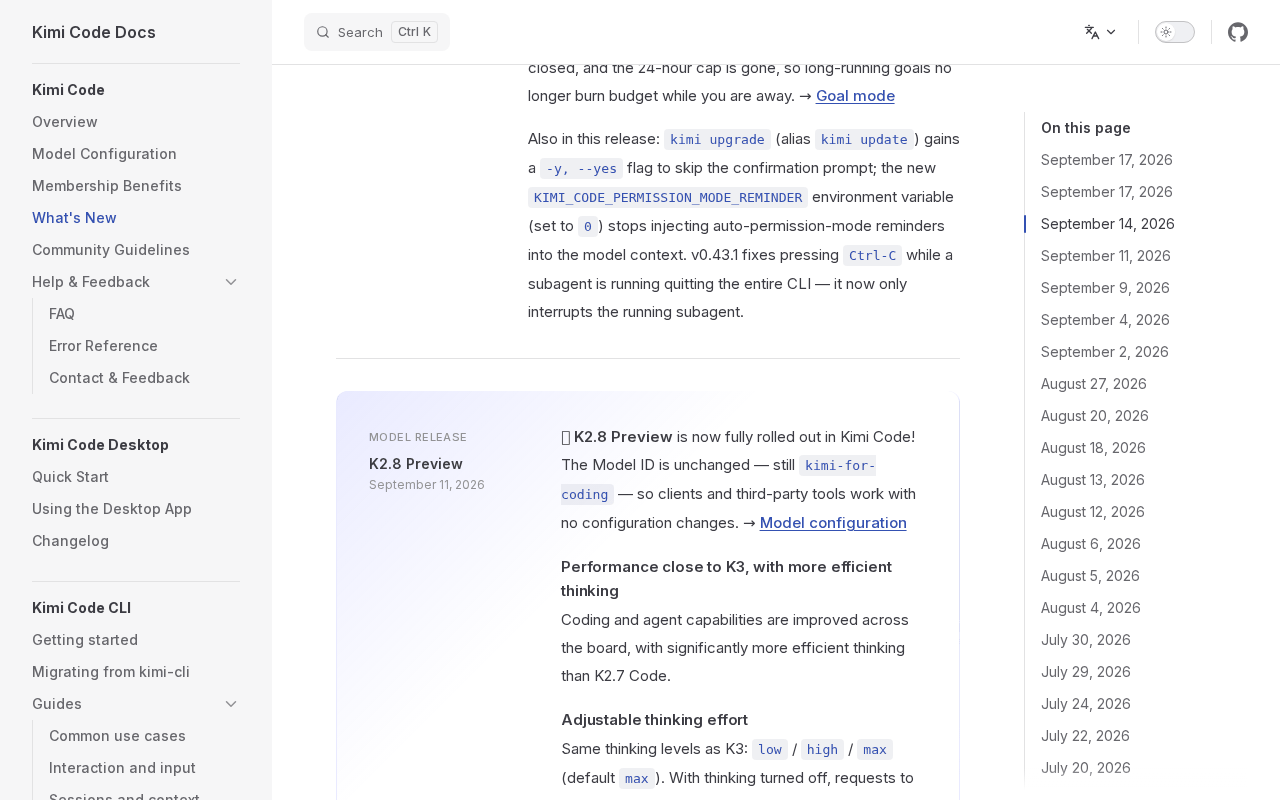The height and width of the screenshot is (800, 1280).
Task: Click the Guides sidebar label
Action: tap(57, 704)
